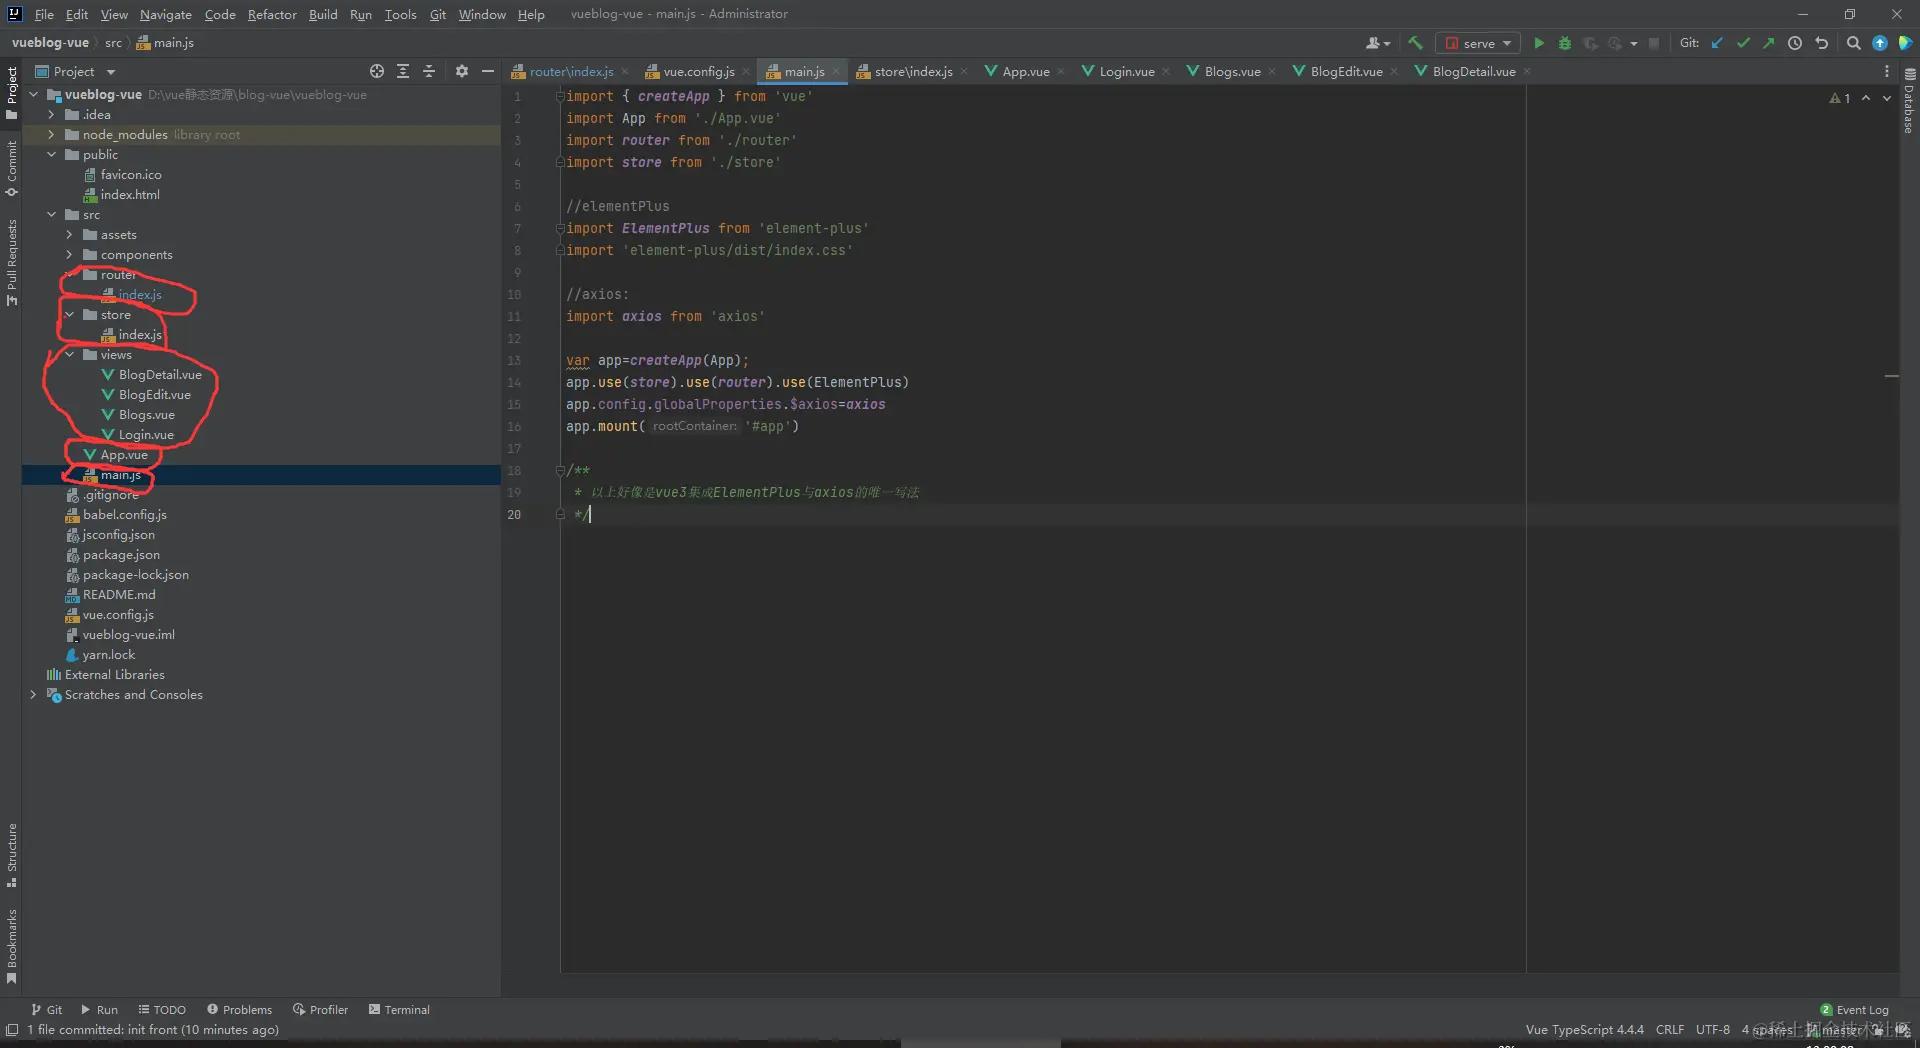Open the Structure tool window
The width and height of the screenshot is (1920, 1048).
click(12, 855)
